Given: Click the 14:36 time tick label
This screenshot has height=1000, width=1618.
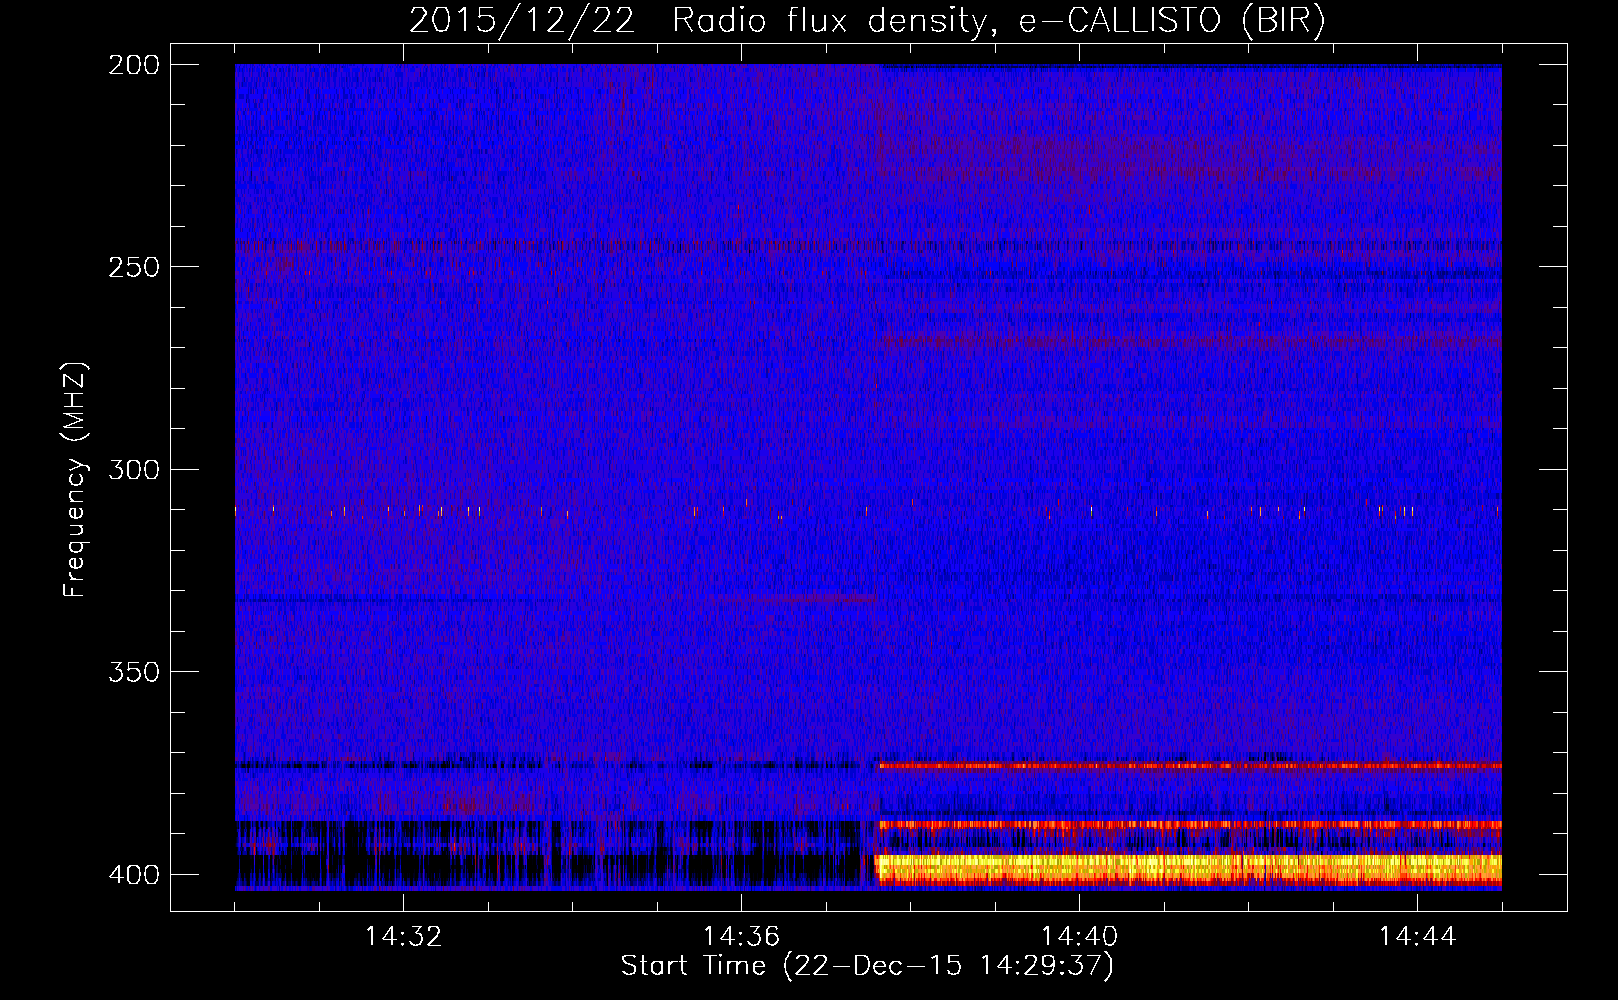Looking at the screenshot, I should (741, 937).
